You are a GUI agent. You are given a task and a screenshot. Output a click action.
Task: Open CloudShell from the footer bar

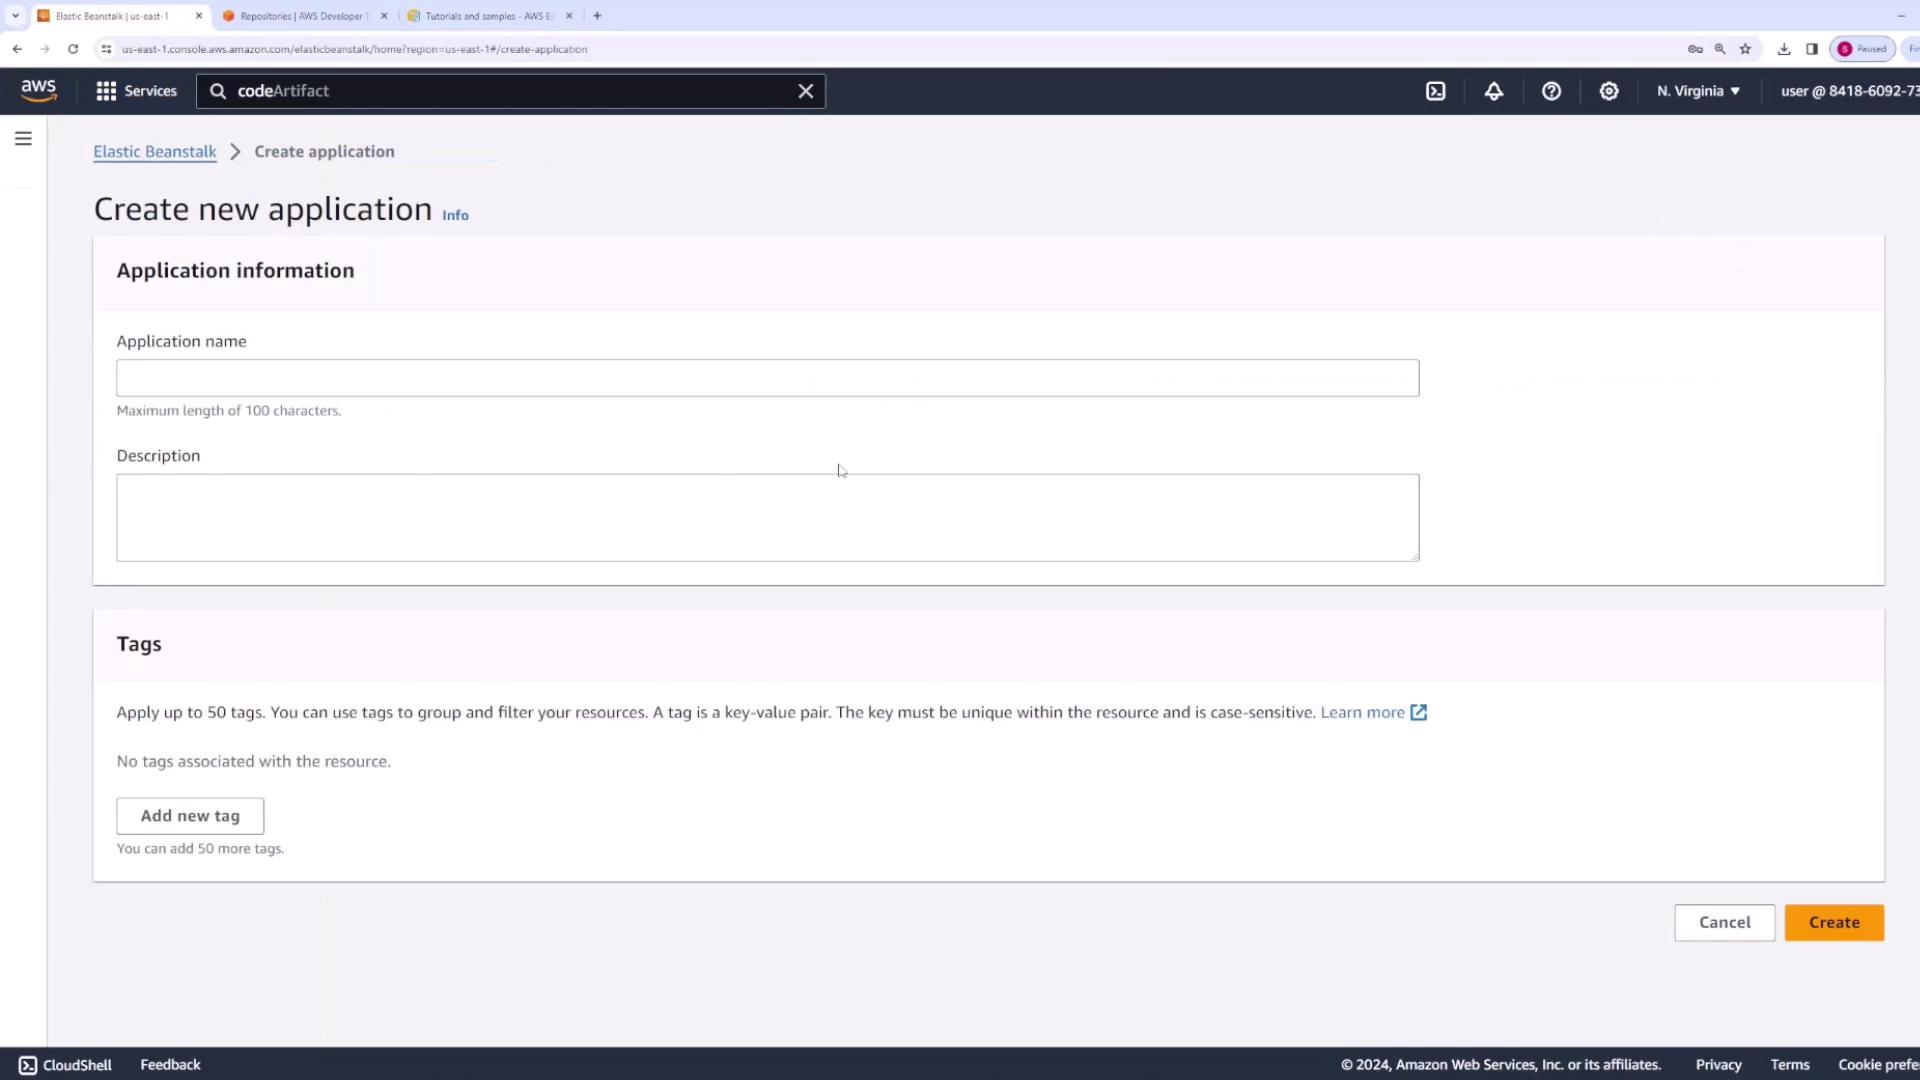tap(66, 1065)
